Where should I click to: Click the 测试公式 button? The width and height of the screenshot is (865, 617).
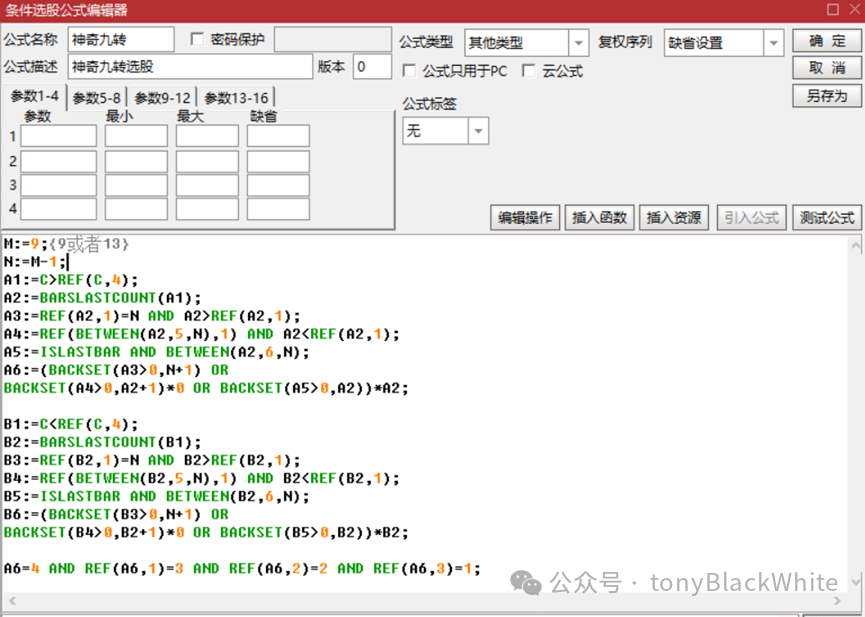tap(827, 217)
